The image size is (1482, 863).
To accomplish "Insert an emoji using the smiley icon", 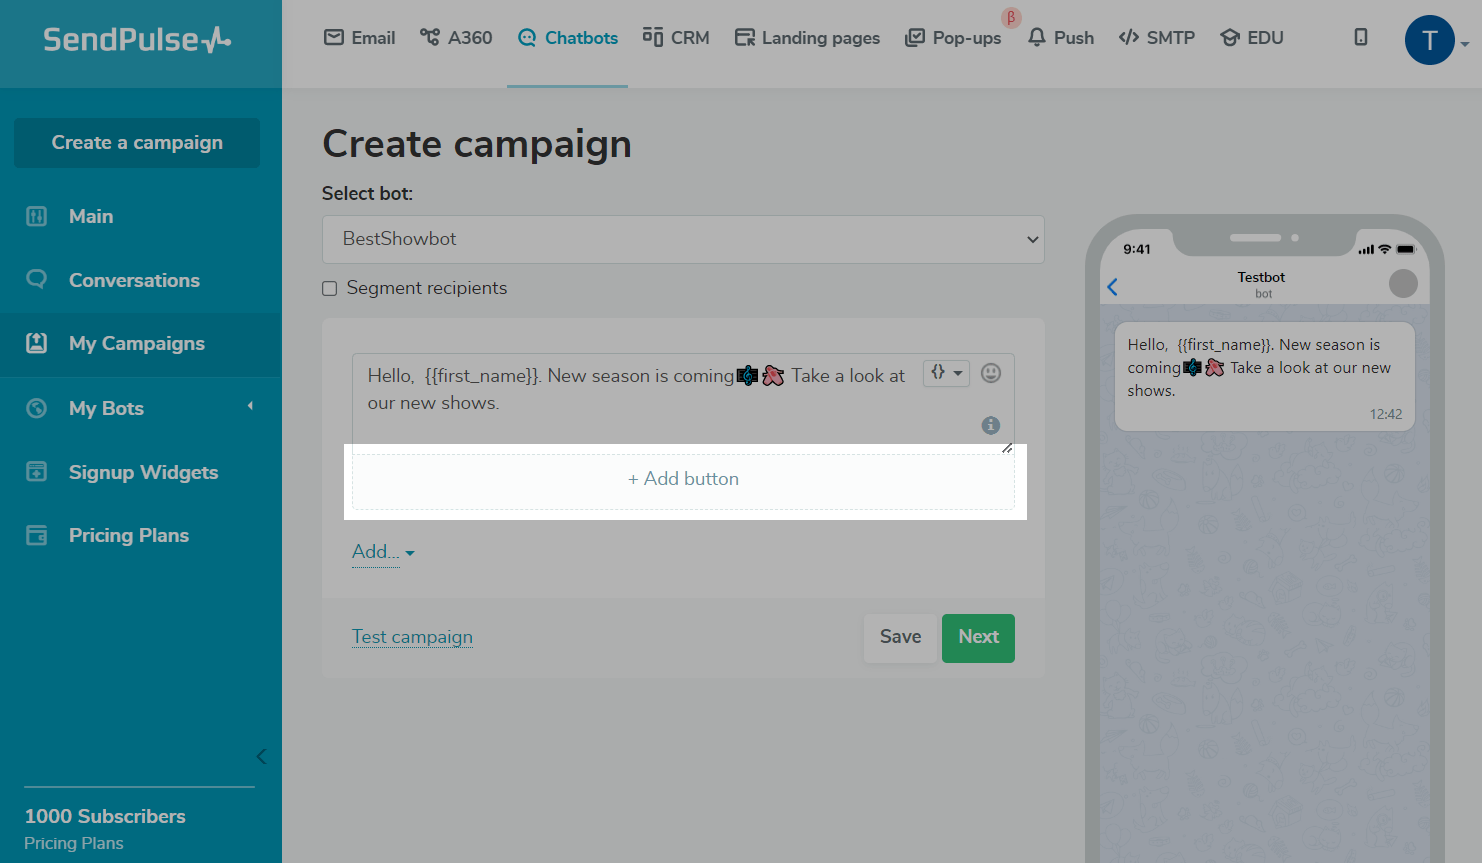I will 991,373.
